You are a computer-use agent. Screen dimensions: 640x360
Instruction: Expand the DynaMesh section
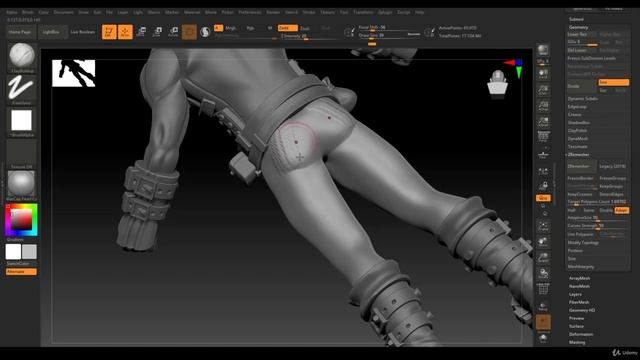coord(578,139)
